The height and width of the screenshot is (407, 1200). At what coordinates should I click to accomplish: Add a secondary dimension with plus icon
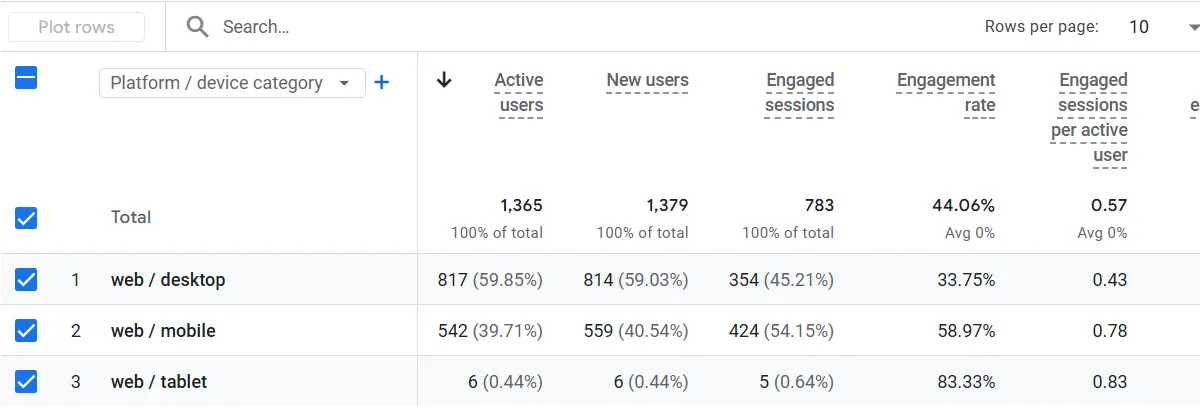(381, 82)
